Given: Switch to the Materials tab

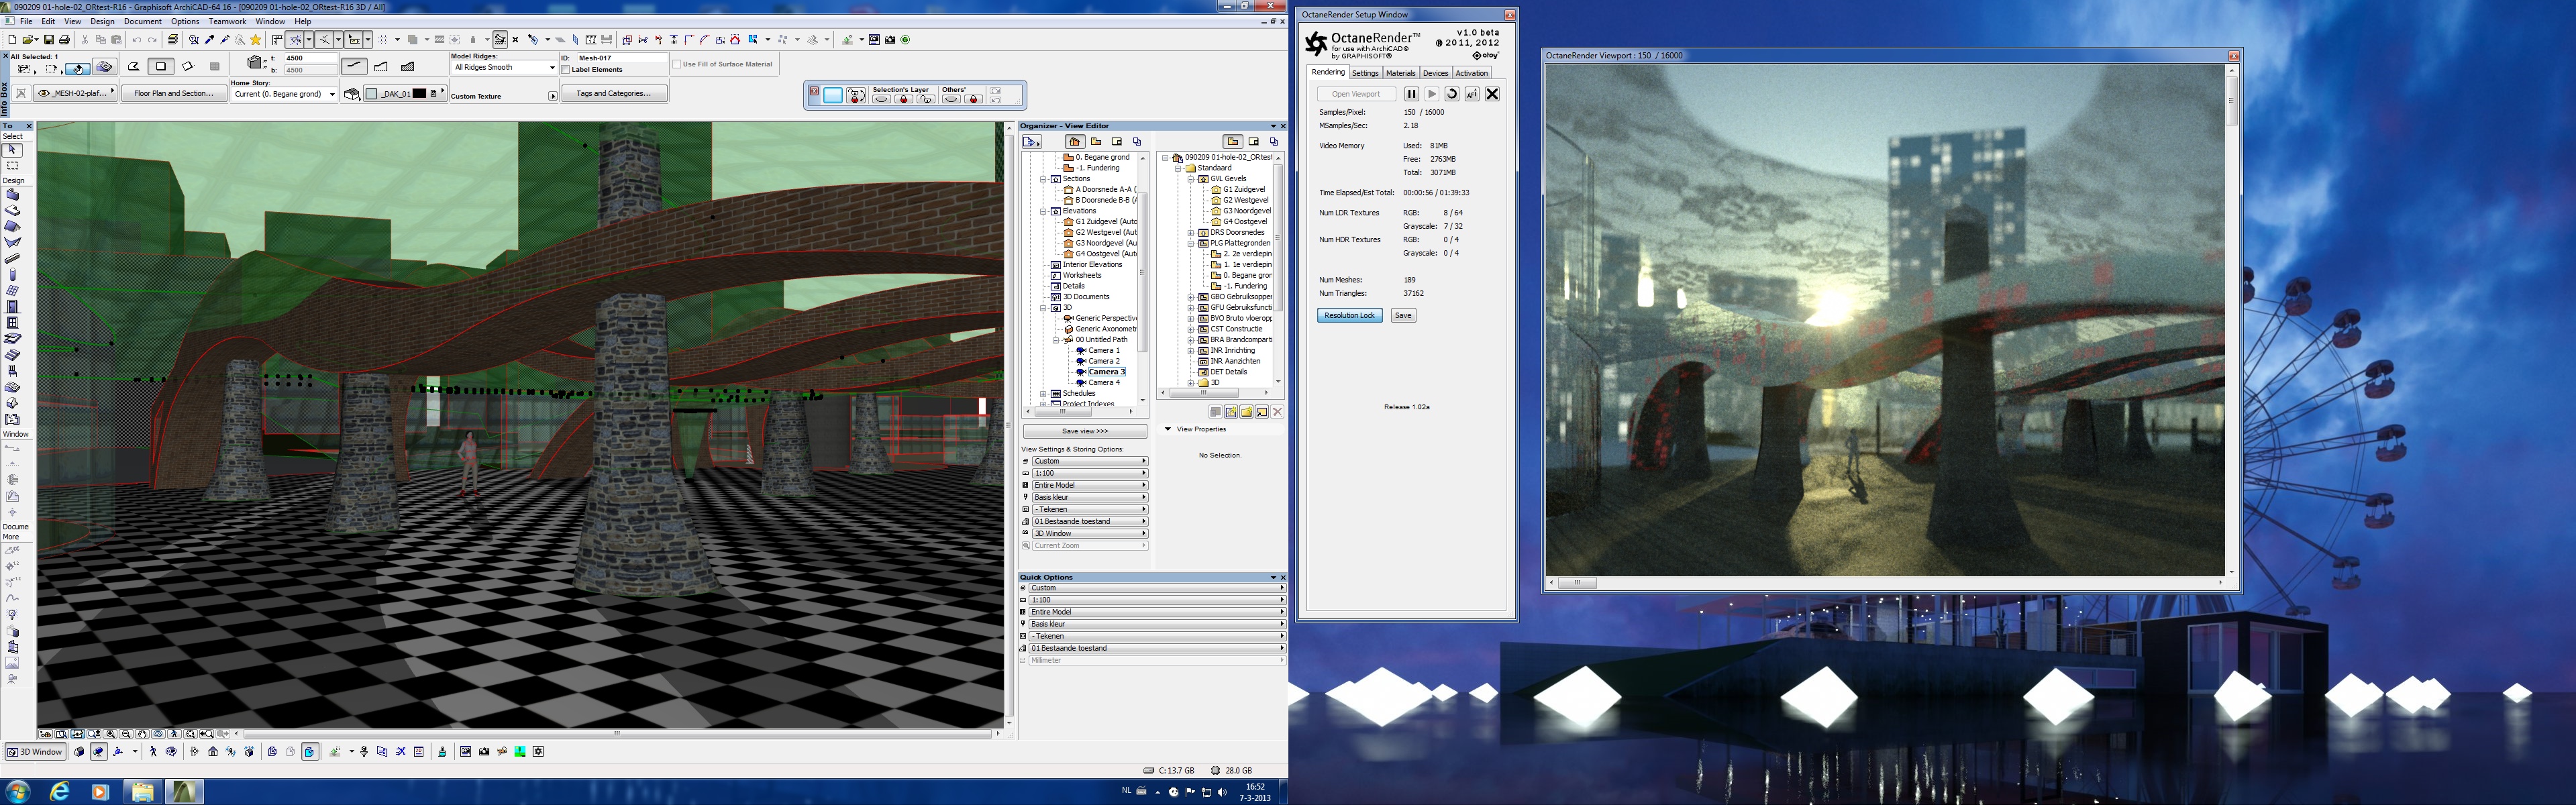Looking at the screenshot, I should (x=1400, y=73).
